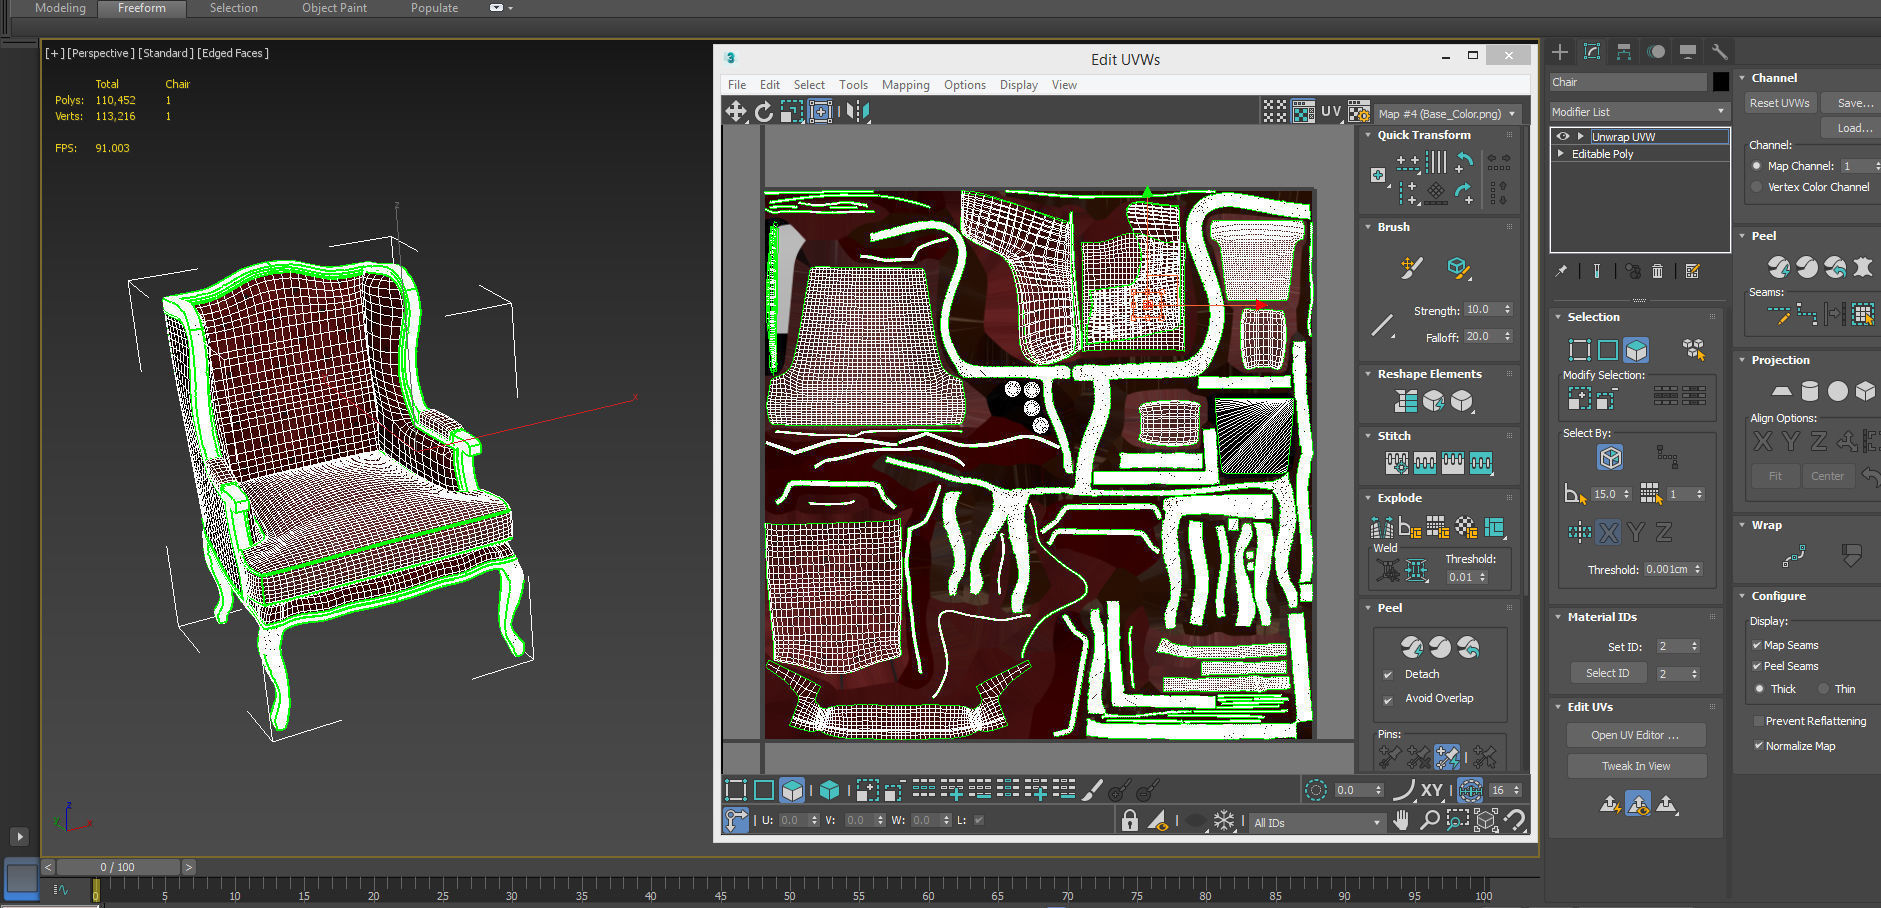Collapse the Material IDs rollout
The image size is (1881, 908).
pos(1558,617)
